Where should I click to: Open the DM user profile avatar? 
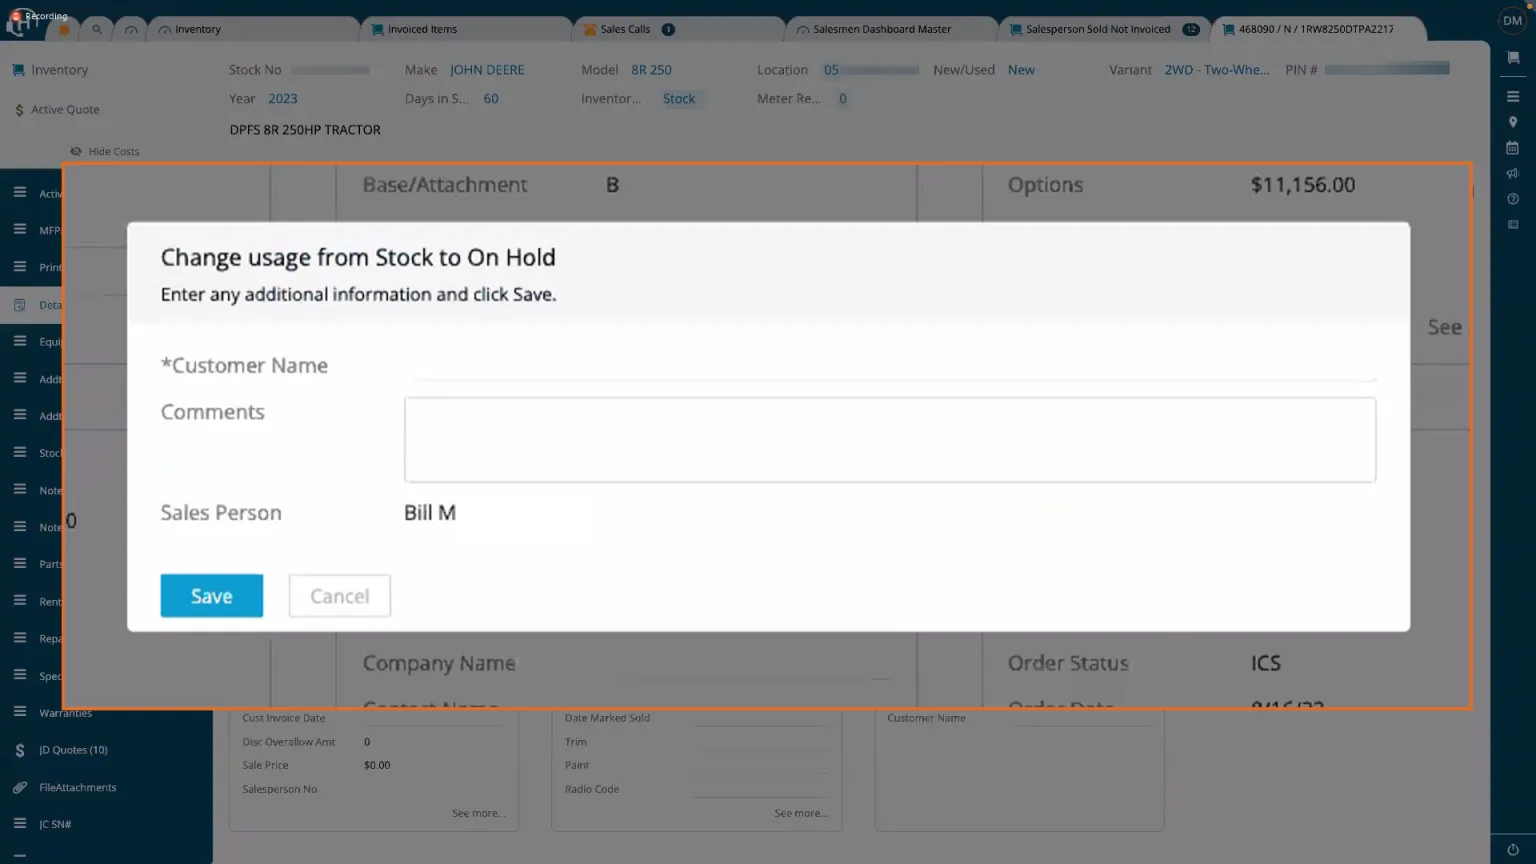coord(1512,21)
